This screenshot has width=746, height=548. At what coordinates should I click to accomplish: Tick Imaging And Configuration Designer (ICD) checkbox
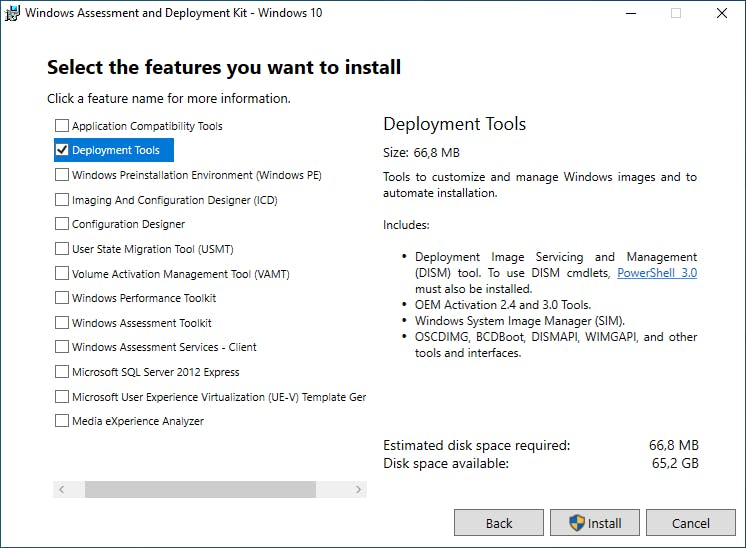click(62, 200)
